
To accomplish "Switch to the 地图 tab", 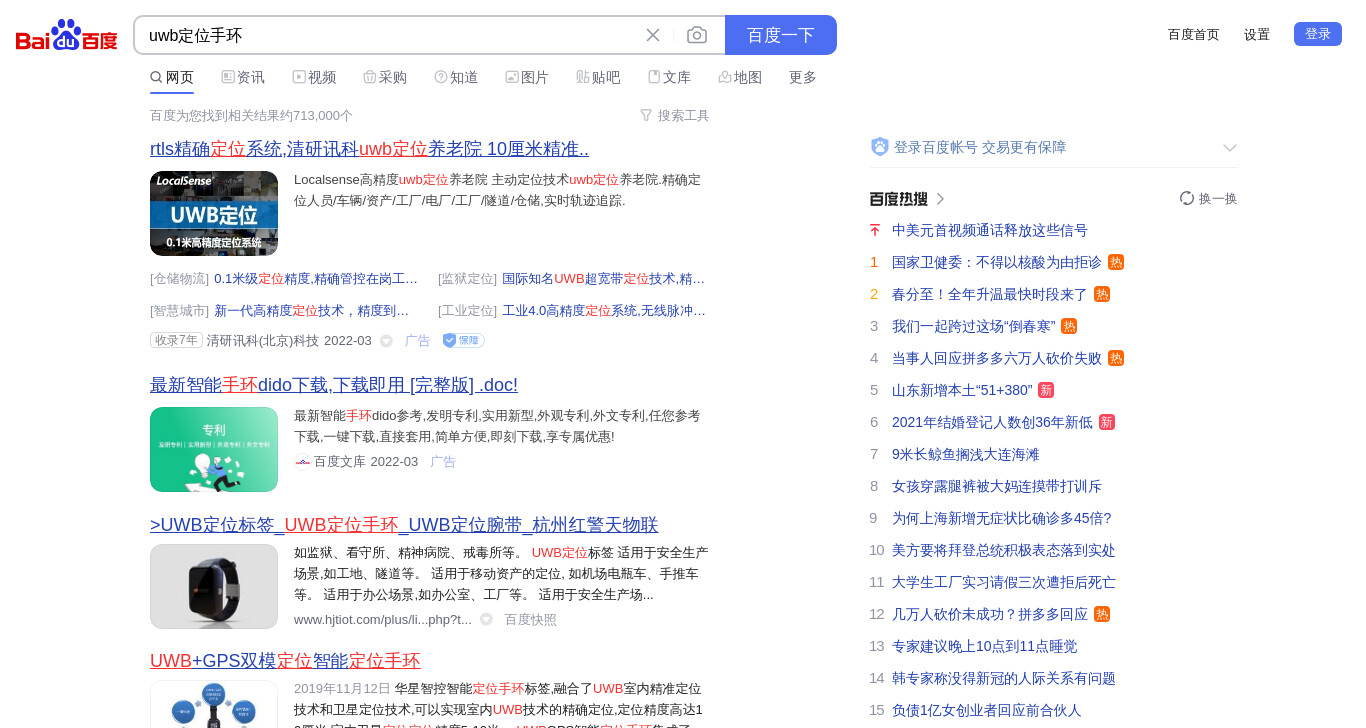I will point(740,77).
